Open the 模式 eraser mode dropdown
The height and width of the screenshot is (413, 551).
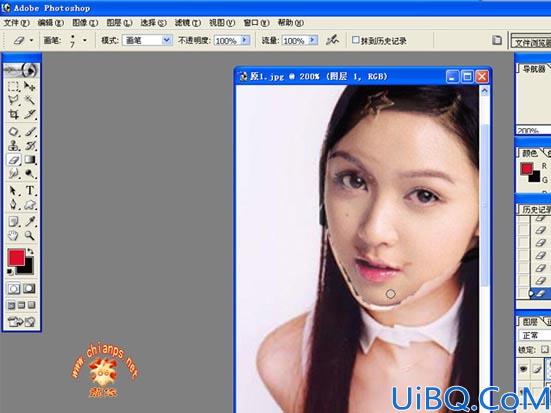click(x=147, y=40)
